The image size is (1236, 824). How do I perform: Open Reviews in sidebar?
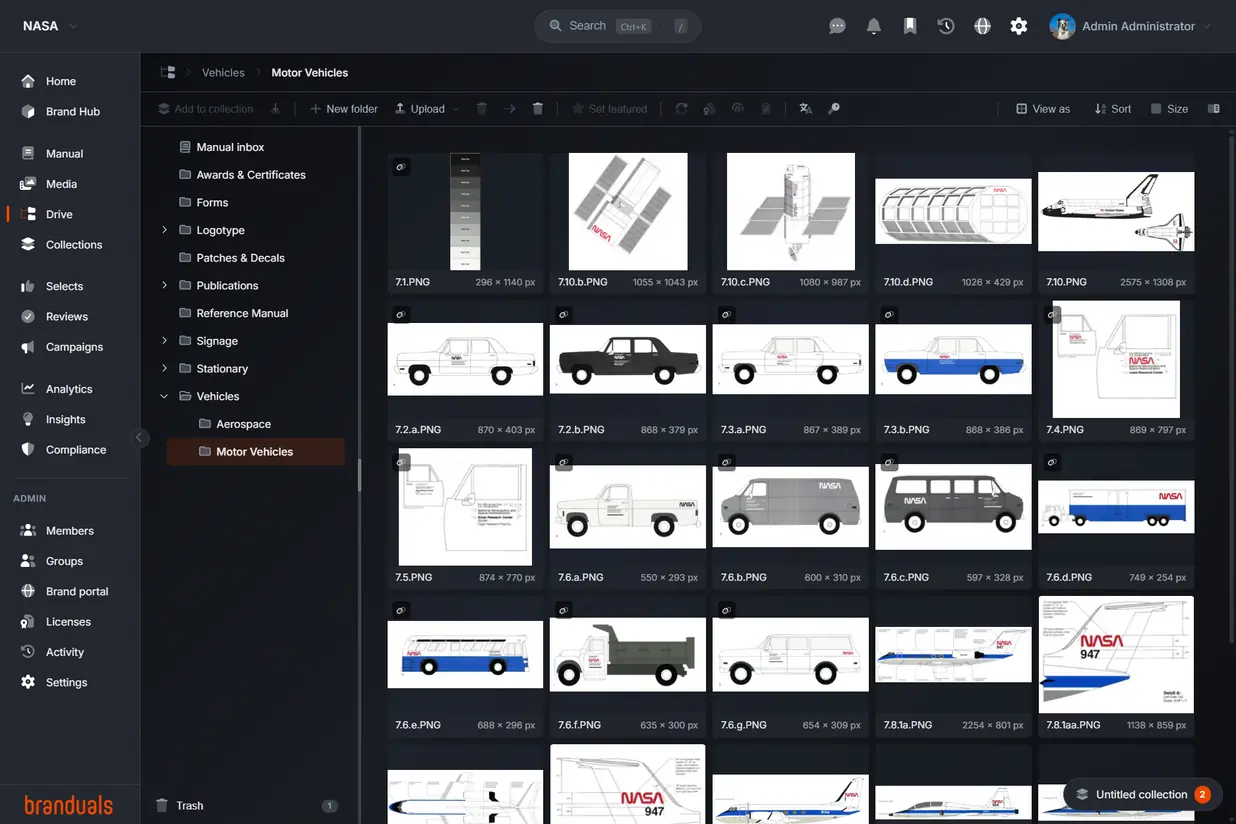[x=67, y=316]
